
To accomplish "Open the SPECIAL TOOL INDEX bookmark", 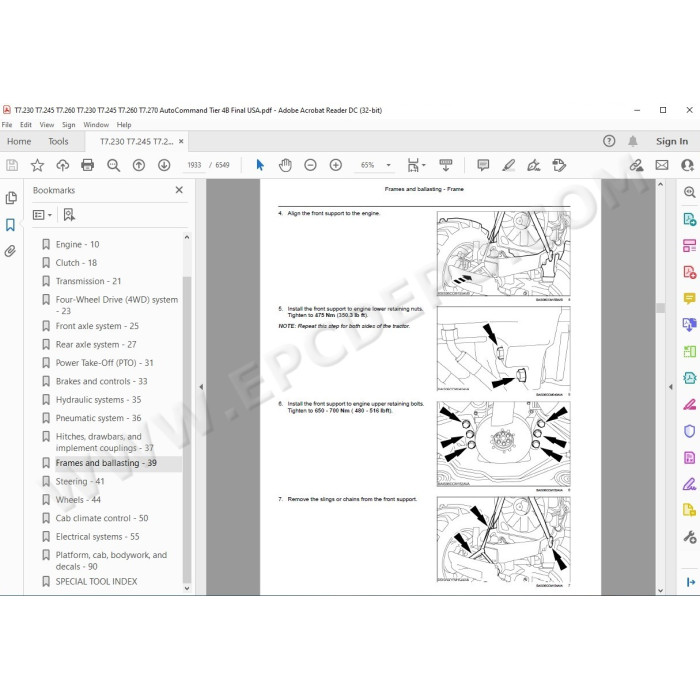I will 96,581.
